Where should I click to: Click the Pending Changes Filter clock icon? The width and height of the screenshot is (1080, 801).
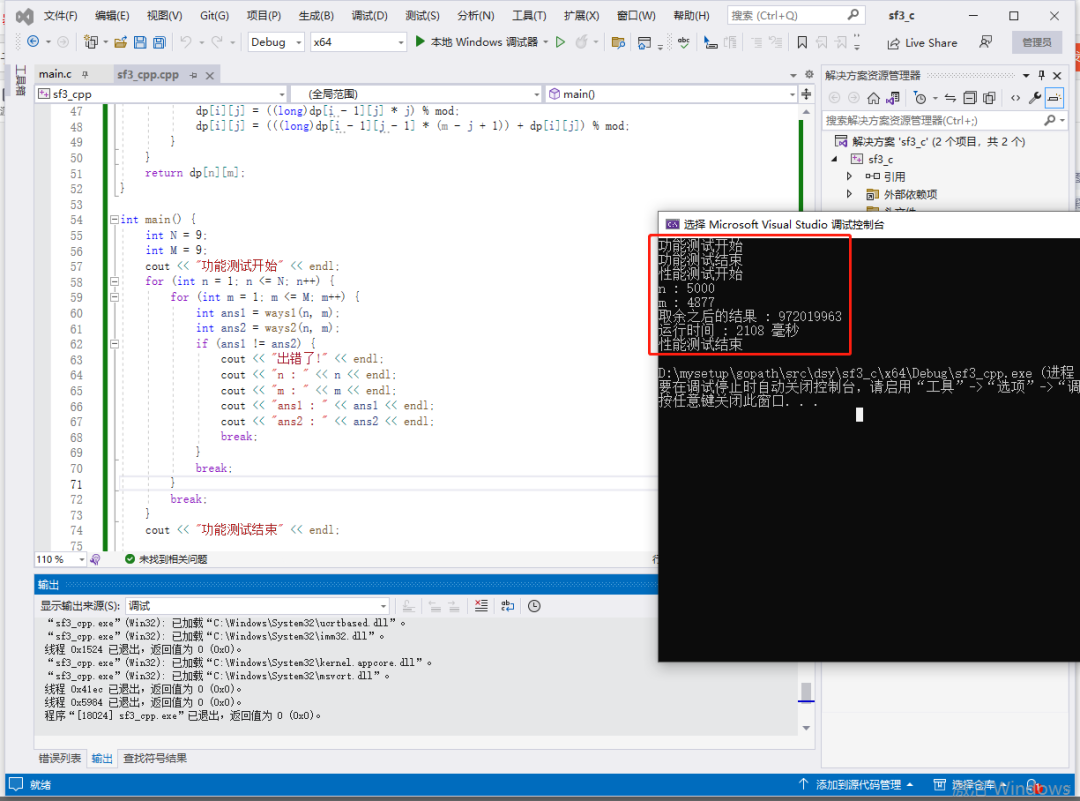coord(920,98)
